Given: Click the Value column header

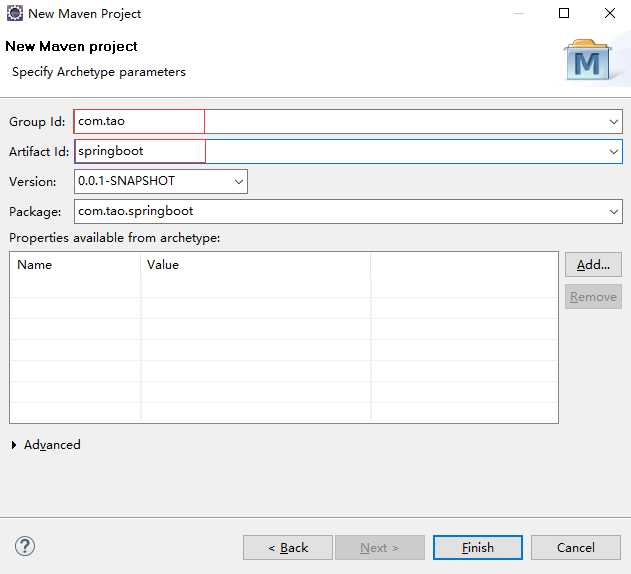Looking at the screenshot, I should coord(256,265).
